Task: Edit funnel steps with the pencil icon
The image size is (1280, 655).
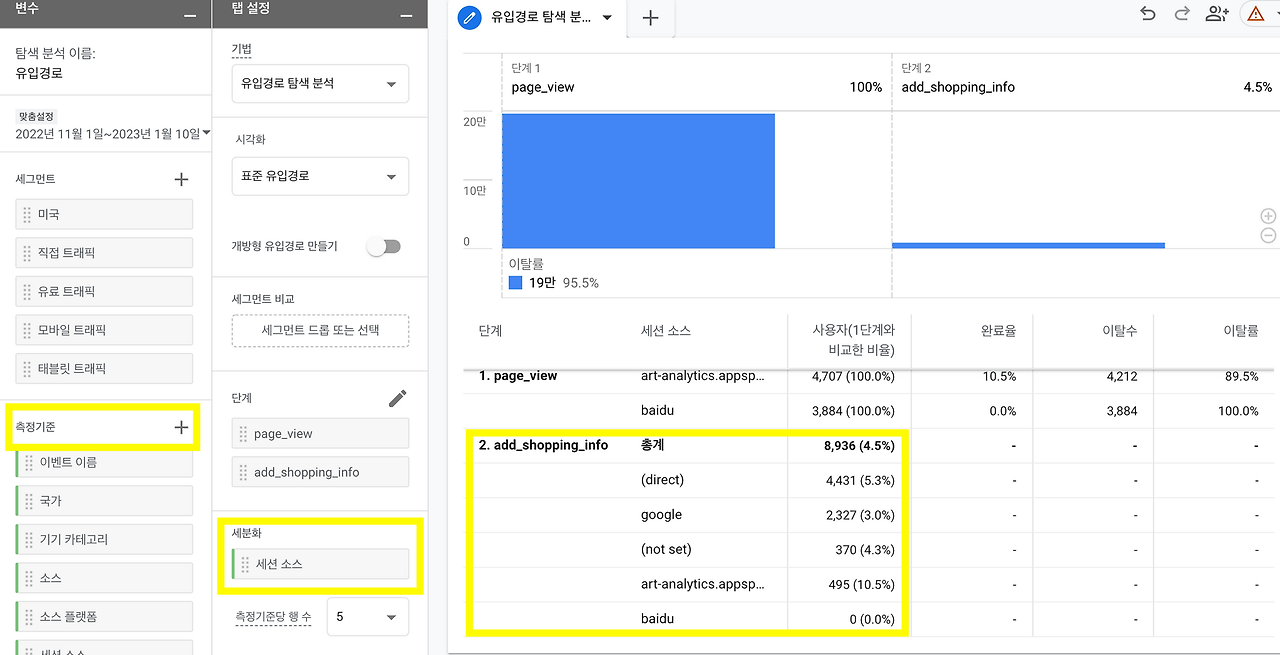Action: (x=397, y=398)
